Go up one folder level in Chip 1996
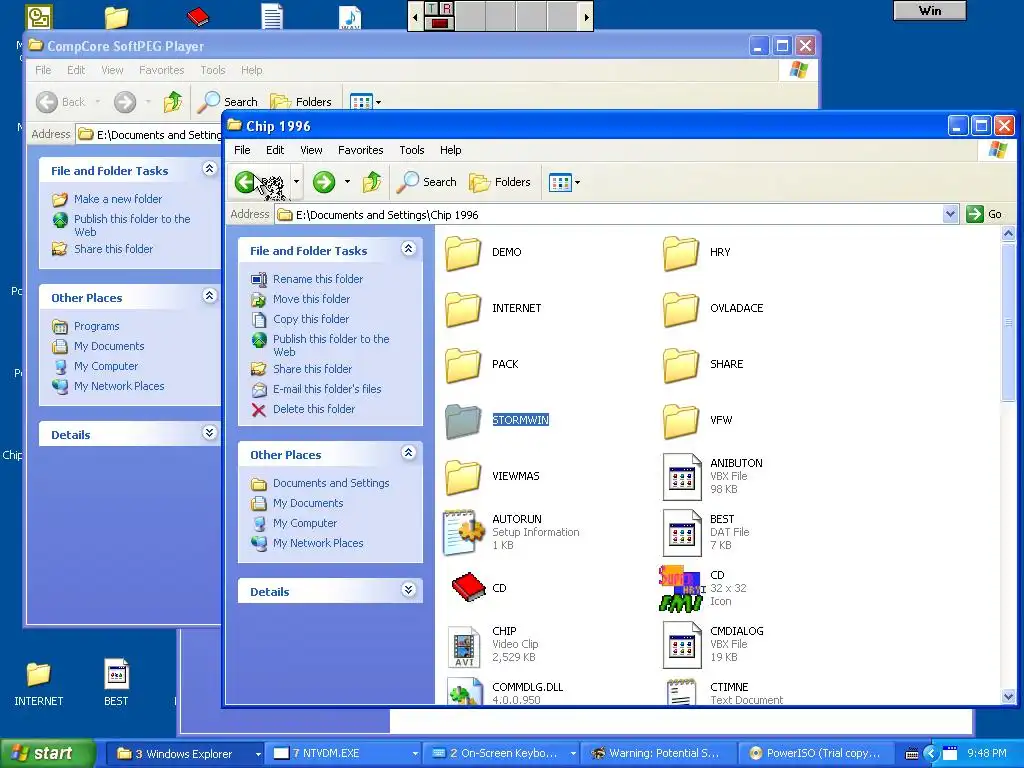 coord(372,182)
